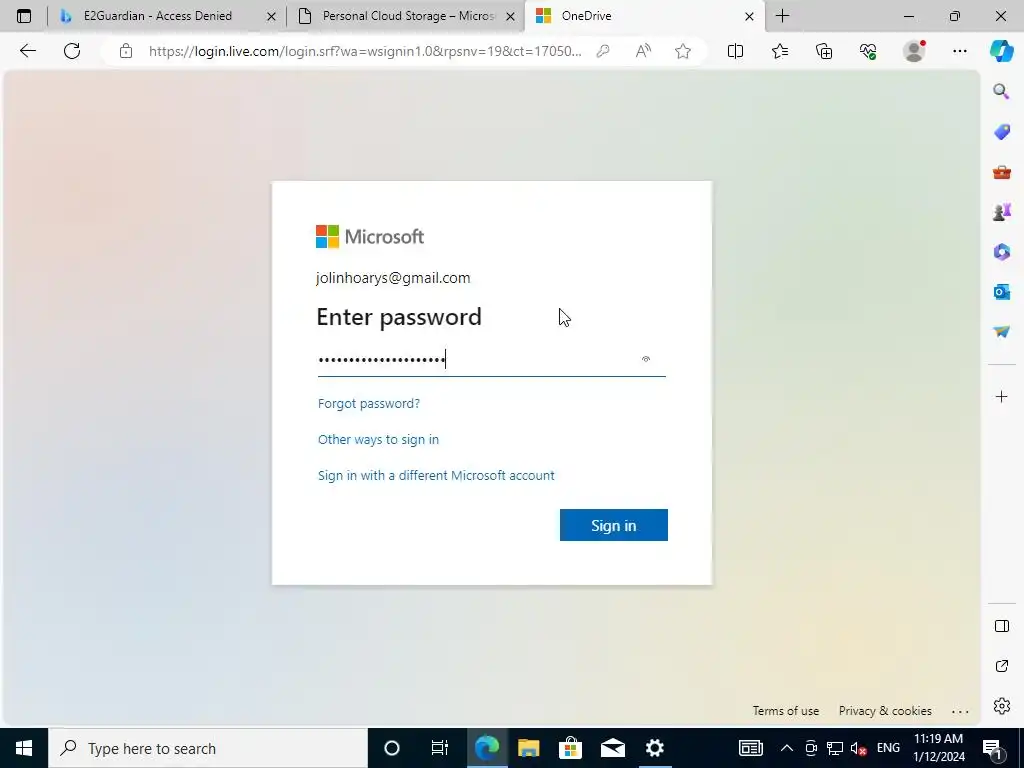
Task: Open Settings app from taskbar
Action: pyautogui.click(x=654, y=748)
